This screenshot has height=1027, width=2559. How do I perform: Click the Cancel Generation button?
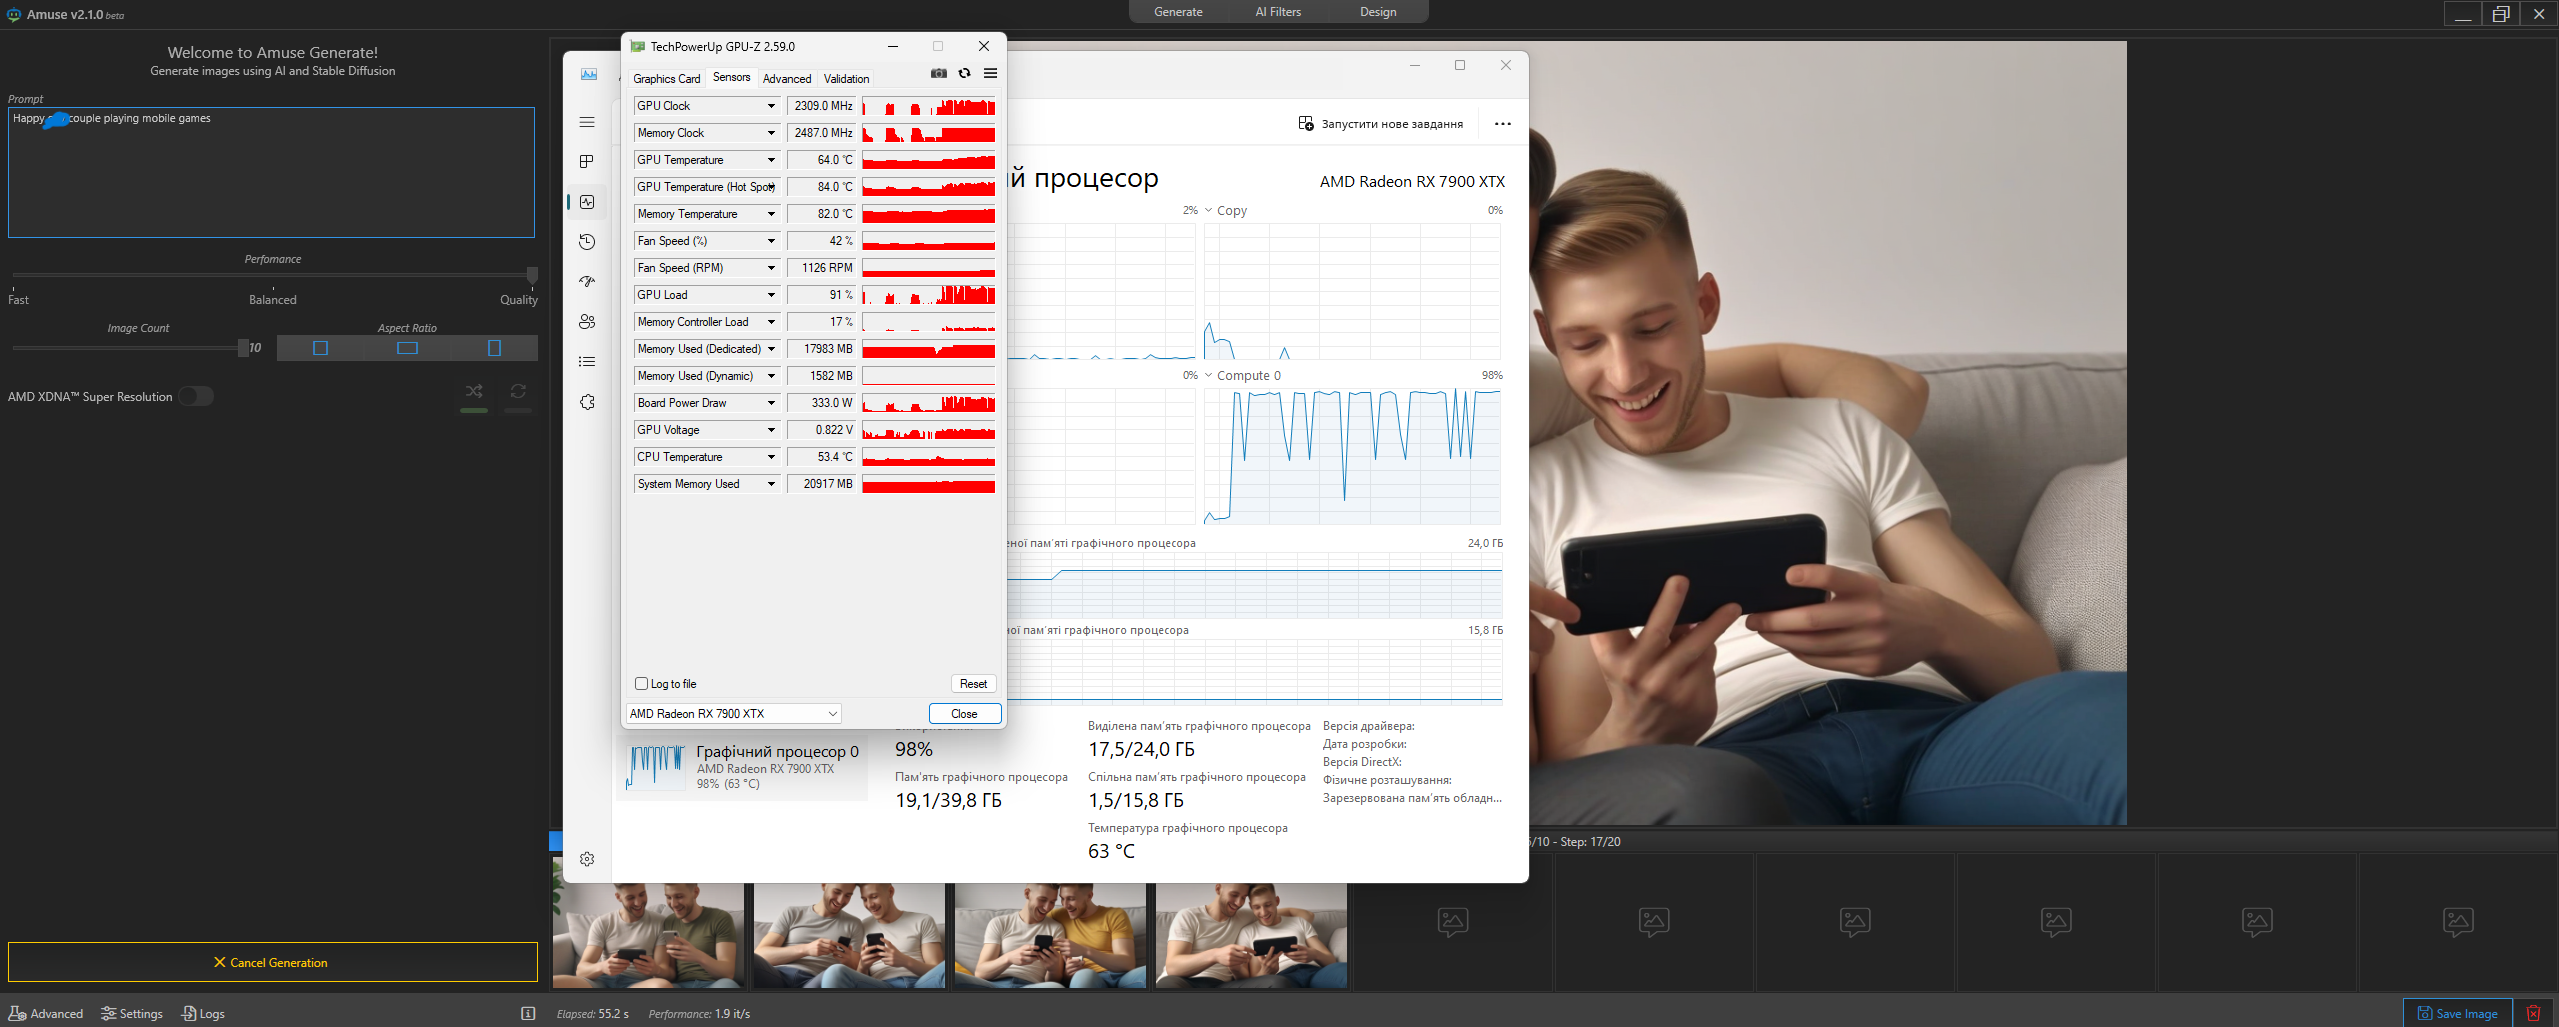coord(271,962)
